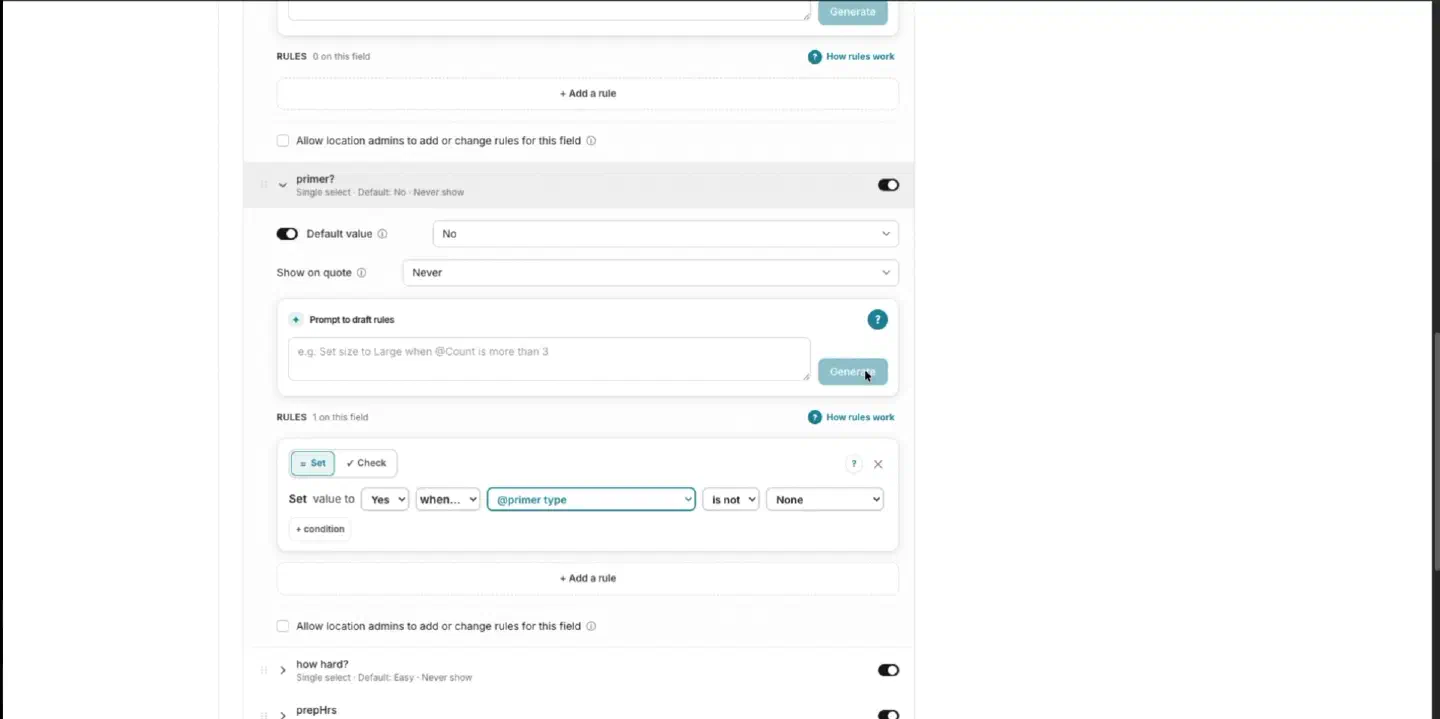Open the upper How rules work link
The height and width of the screenshot is (719, 1440).
pos(860,57)
